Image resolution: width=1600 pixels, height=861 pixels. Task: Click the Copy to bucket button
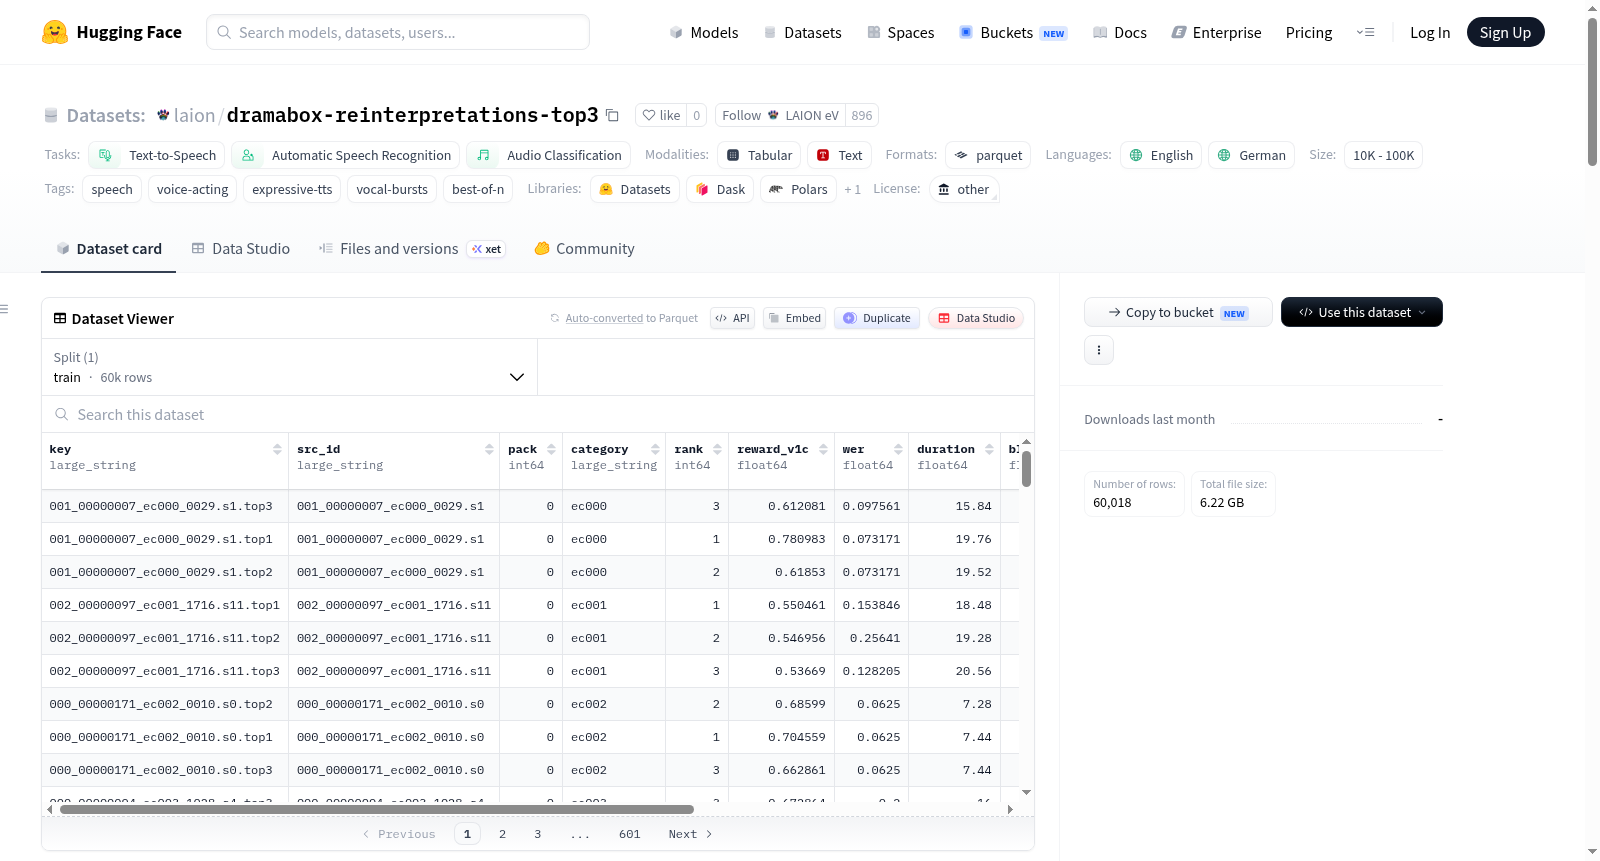point(1178,312)
